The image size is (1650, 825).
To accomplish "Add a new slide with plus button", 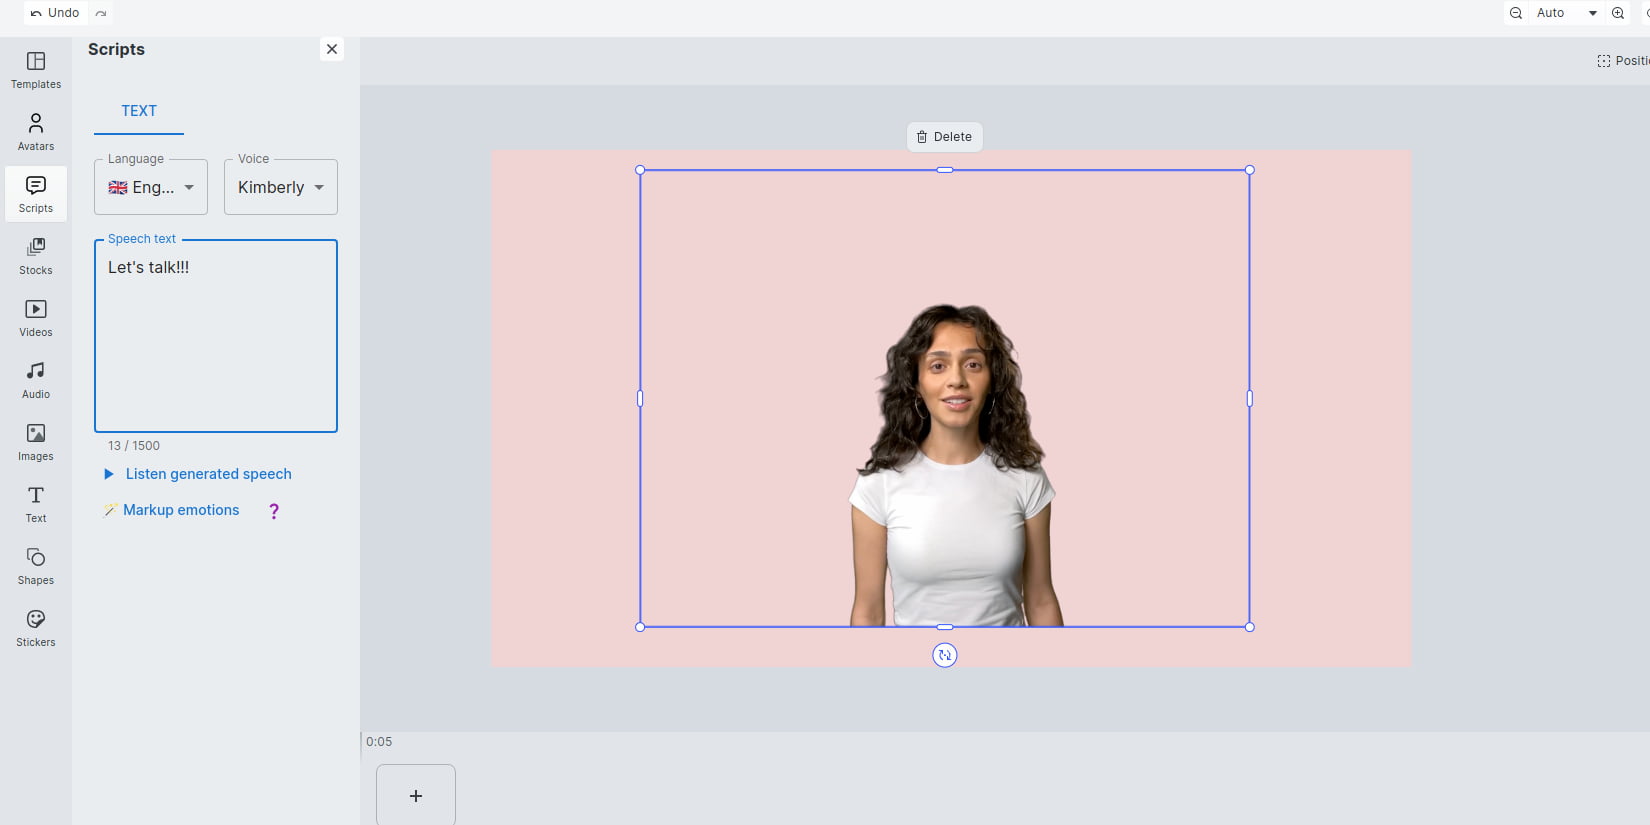I will (x=416, y=796).
